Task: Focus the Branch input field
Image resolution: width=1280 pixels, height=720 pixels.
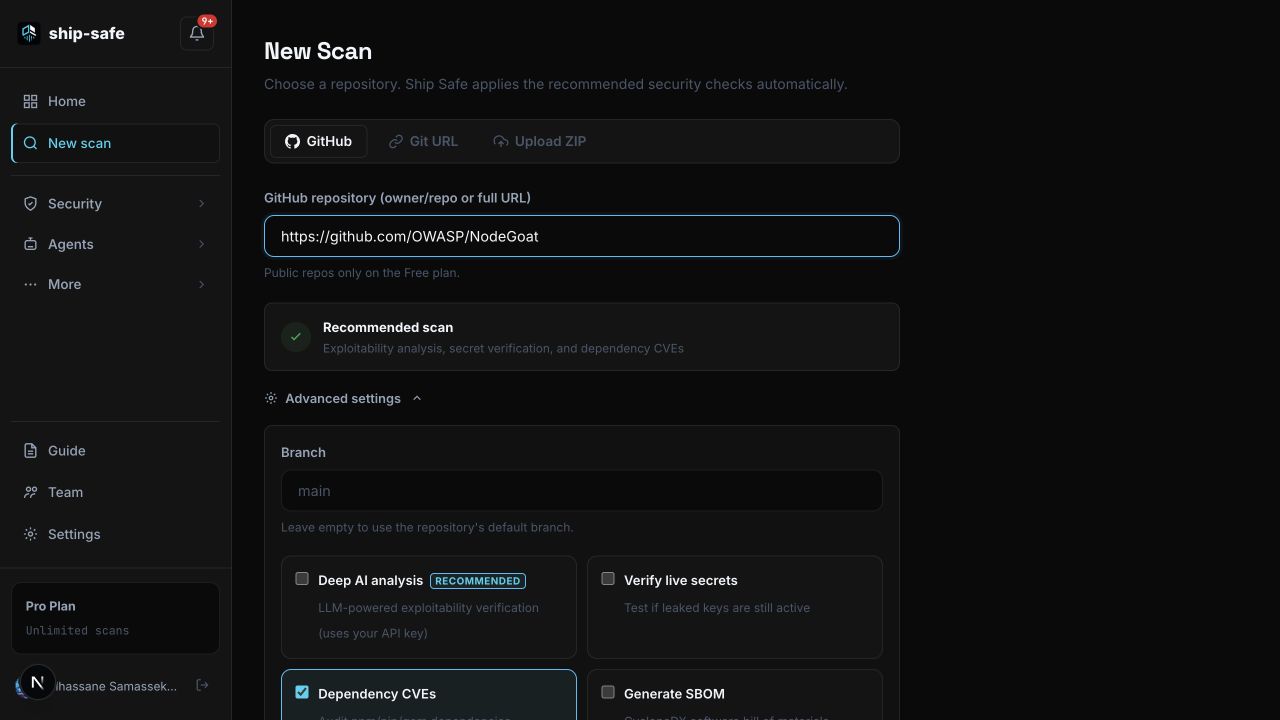Action: (582, 491)
